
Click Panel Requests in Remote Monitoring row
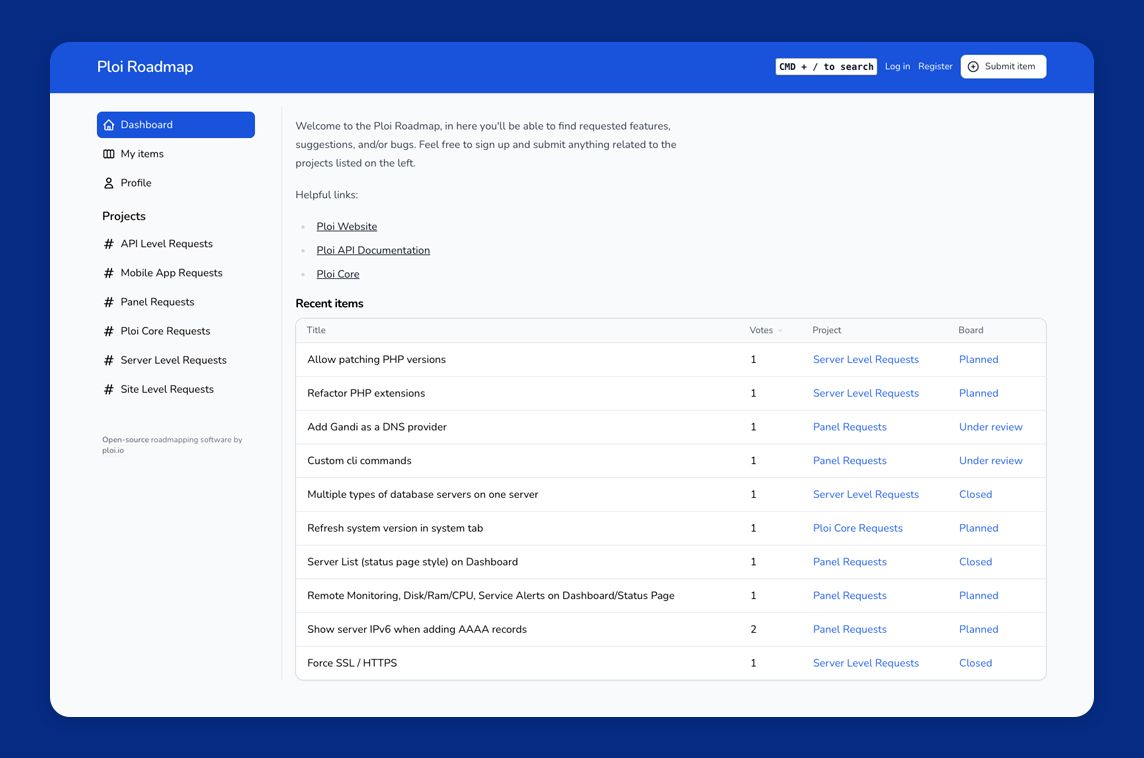click(849, 596)
